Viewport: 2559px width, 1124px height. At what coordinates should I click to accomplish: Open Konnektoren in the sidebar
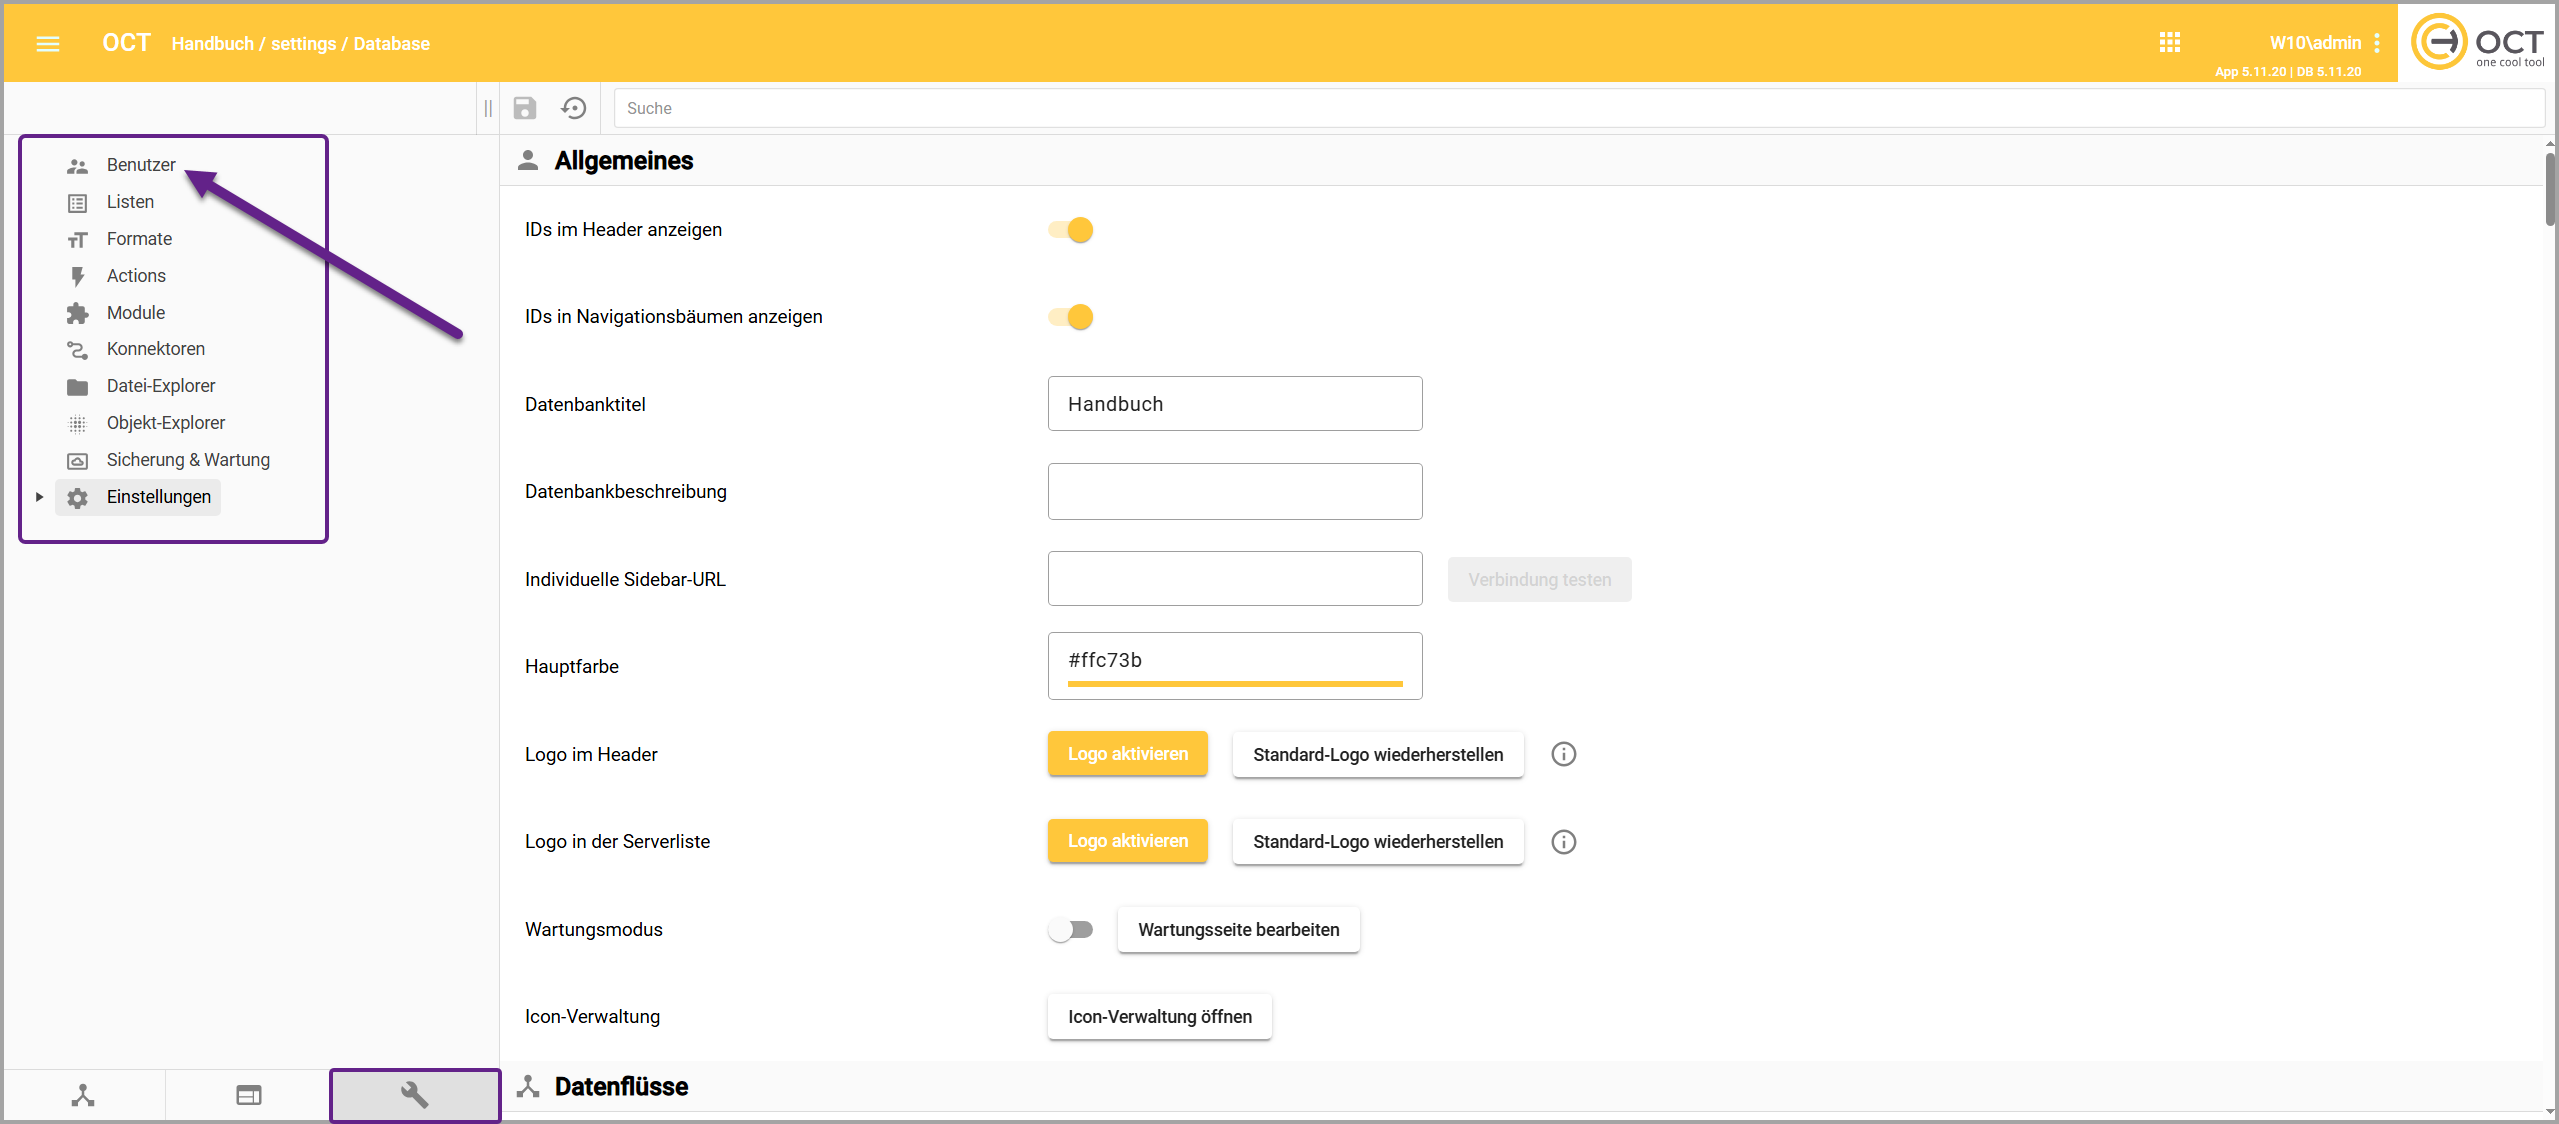pyautogui.click(x=155, y=349)
